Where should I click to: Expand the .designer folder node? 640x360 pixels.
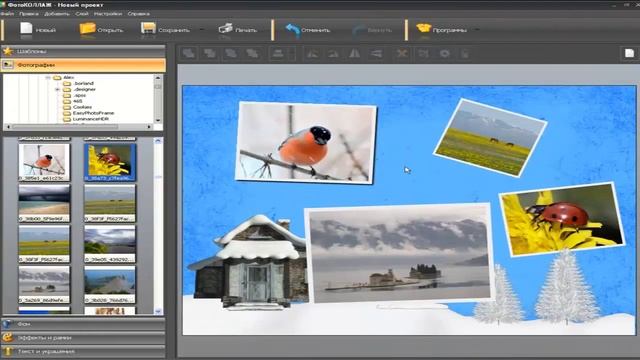pos(58,89)
